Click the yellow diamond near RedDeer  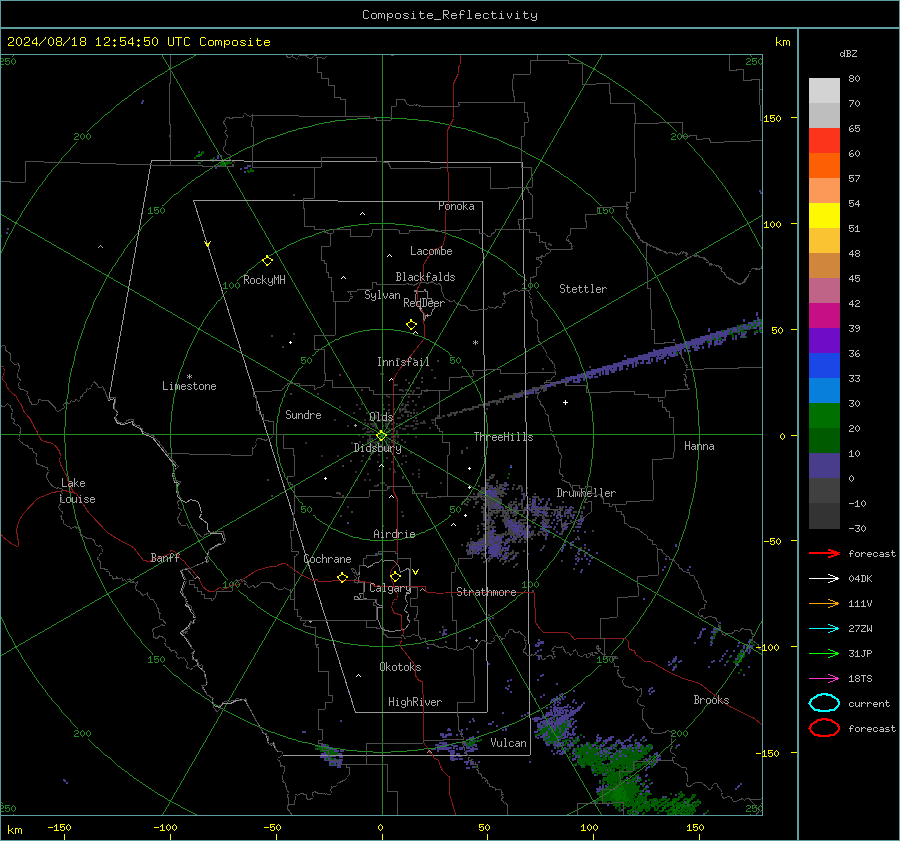pyautogui.click(x=411, y=325)
